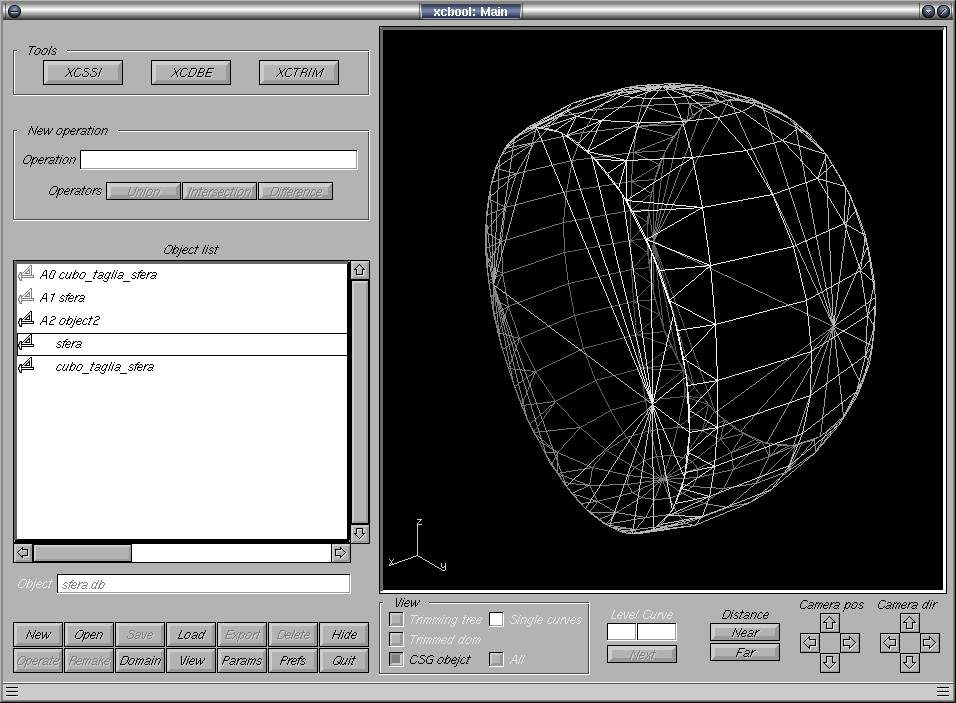
Task: Launch the XCTRIM tool
Action: click(x=299, y=73)
